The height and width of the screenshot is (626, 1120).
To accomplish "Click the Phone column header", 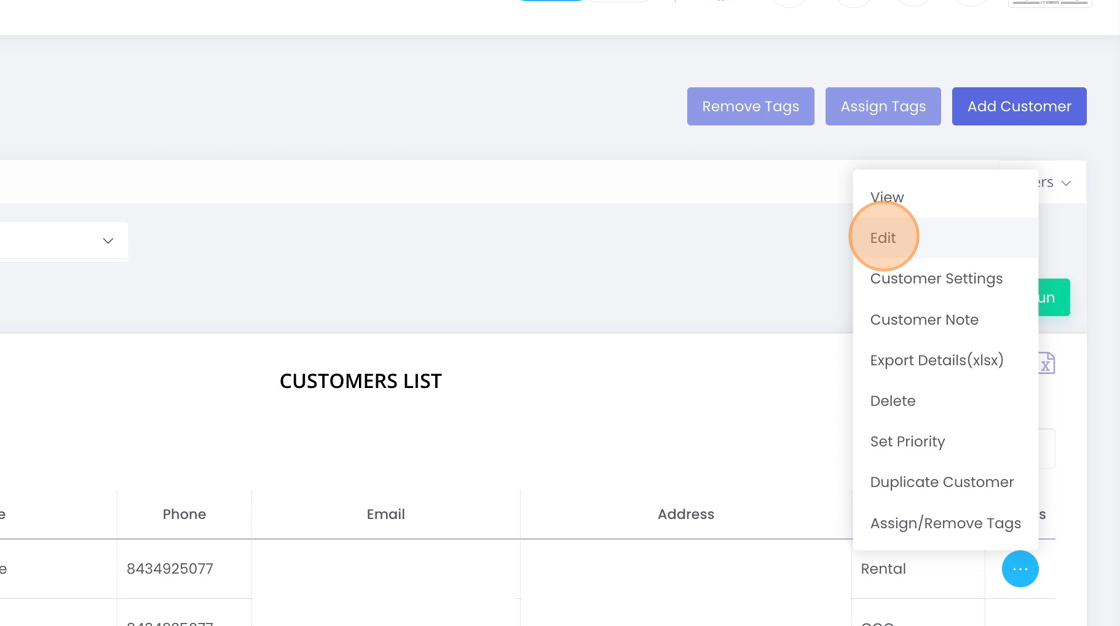I will pyautogui.click(x=184, y=514).
